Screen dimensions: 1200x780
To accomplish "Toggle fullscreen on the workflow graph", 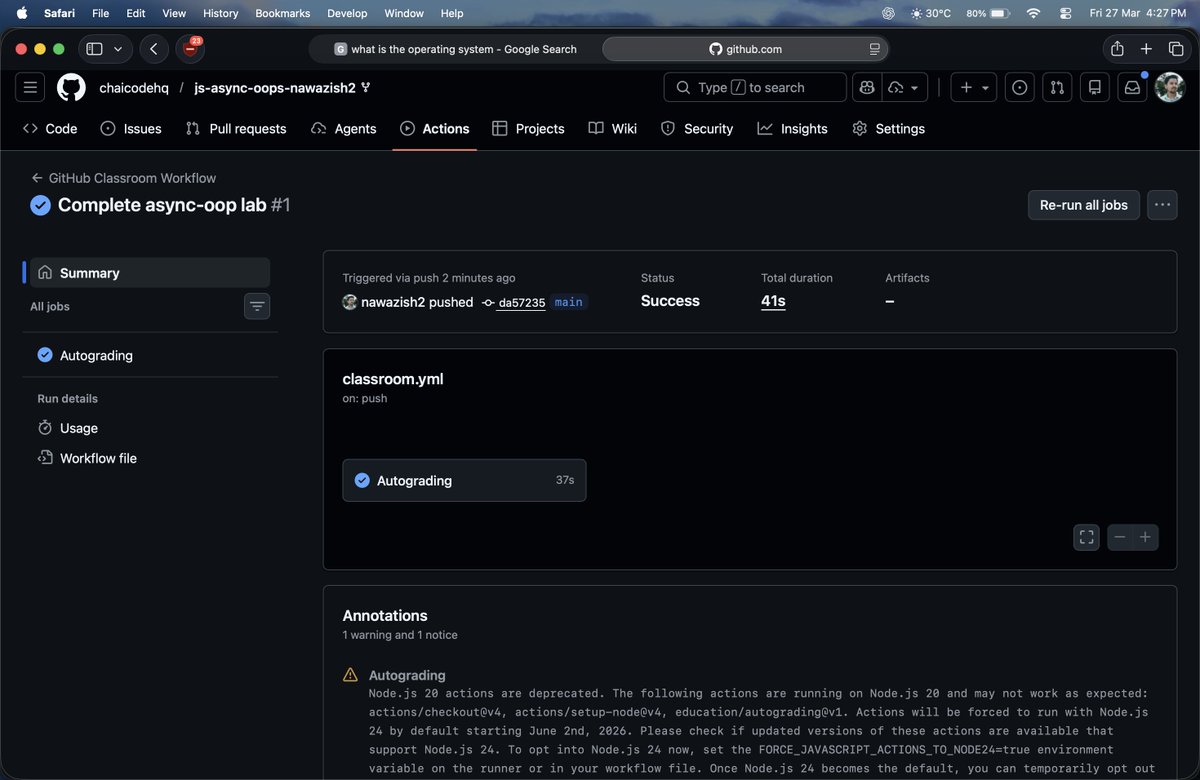I will pyautogui.click(x=1086, y=537).
